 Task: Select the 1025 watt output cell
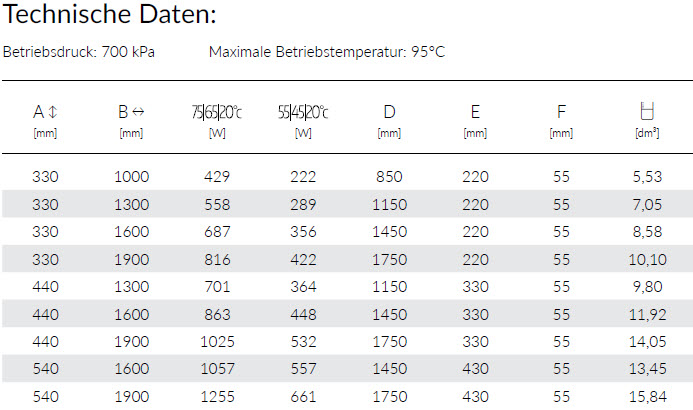point(217,342)
